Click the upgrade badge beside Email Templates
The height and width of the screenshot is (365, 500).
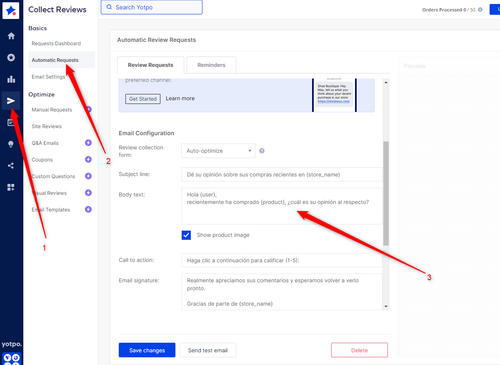coord(88,209)
